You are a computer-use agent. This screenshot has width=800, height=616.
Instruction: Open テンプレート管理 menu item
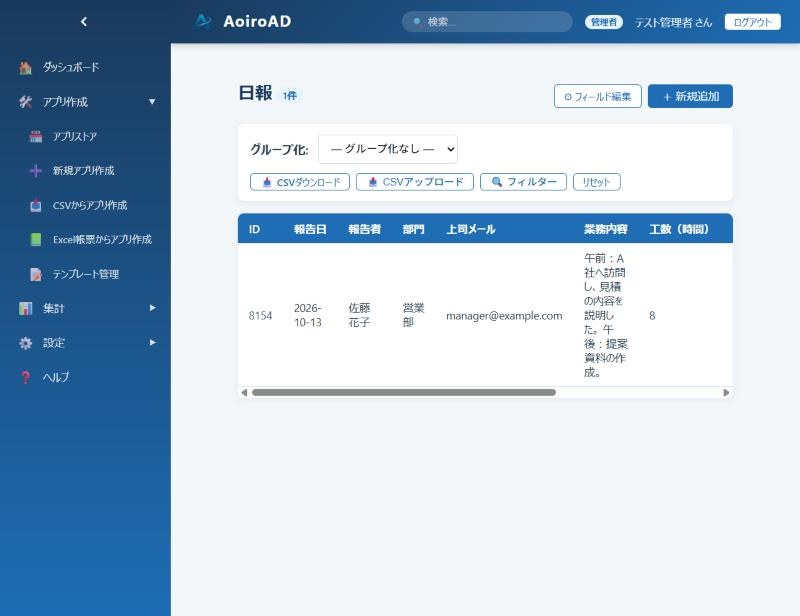tap(85, 274)
